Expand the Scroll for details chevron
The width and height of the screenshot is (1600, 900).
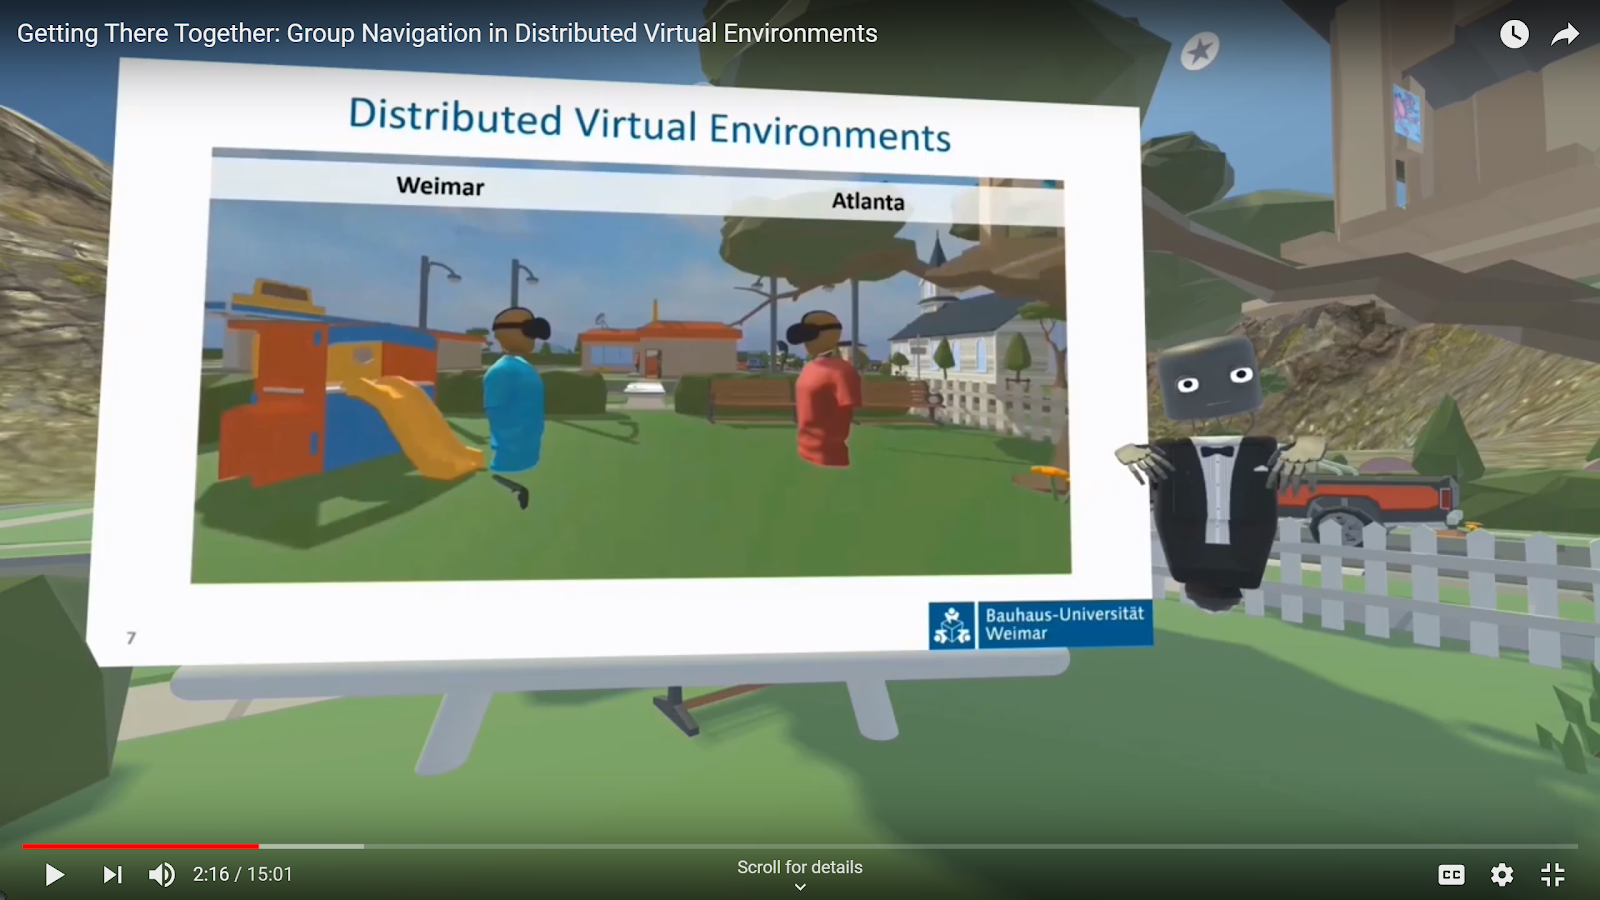[799, 885]
